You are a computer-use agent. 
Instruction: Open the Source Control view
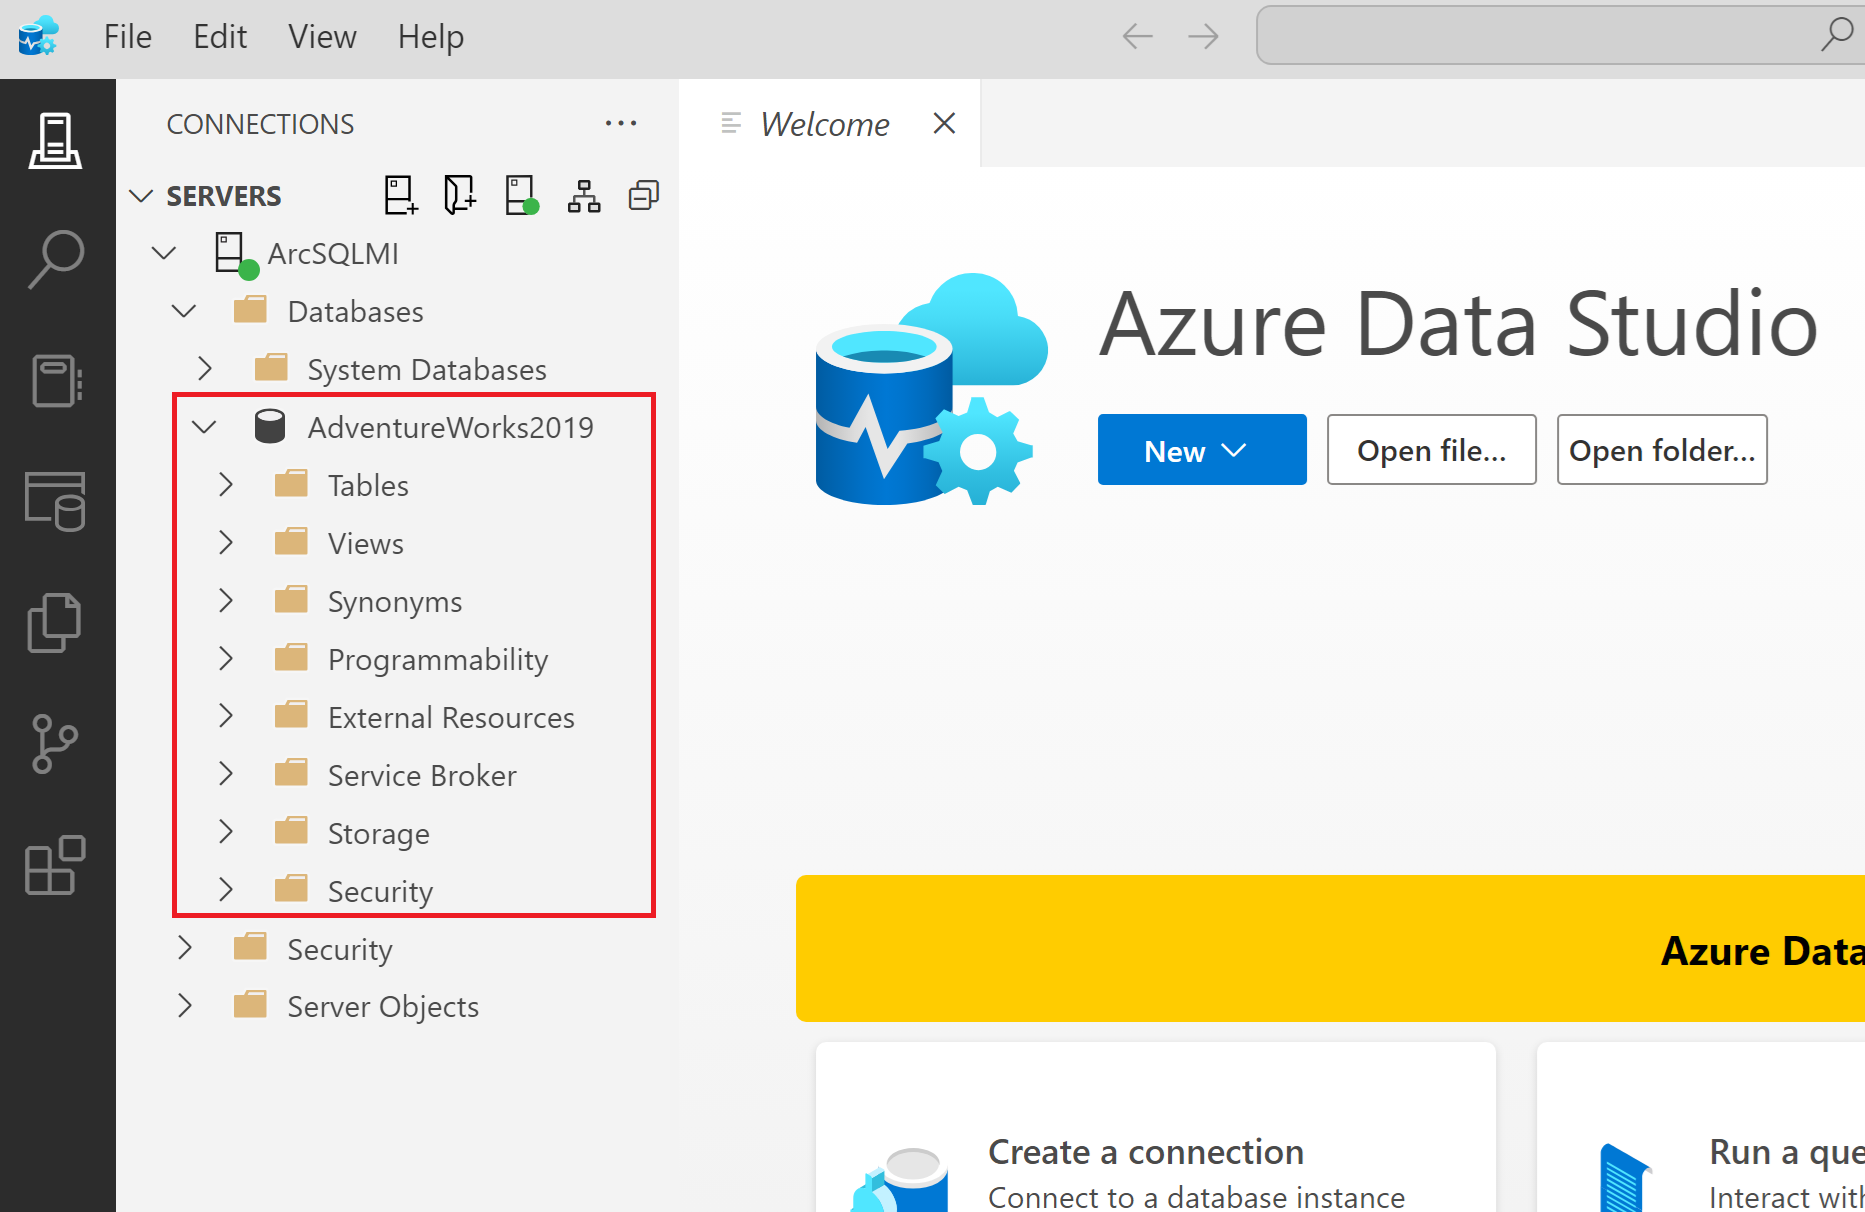point(56,743)
